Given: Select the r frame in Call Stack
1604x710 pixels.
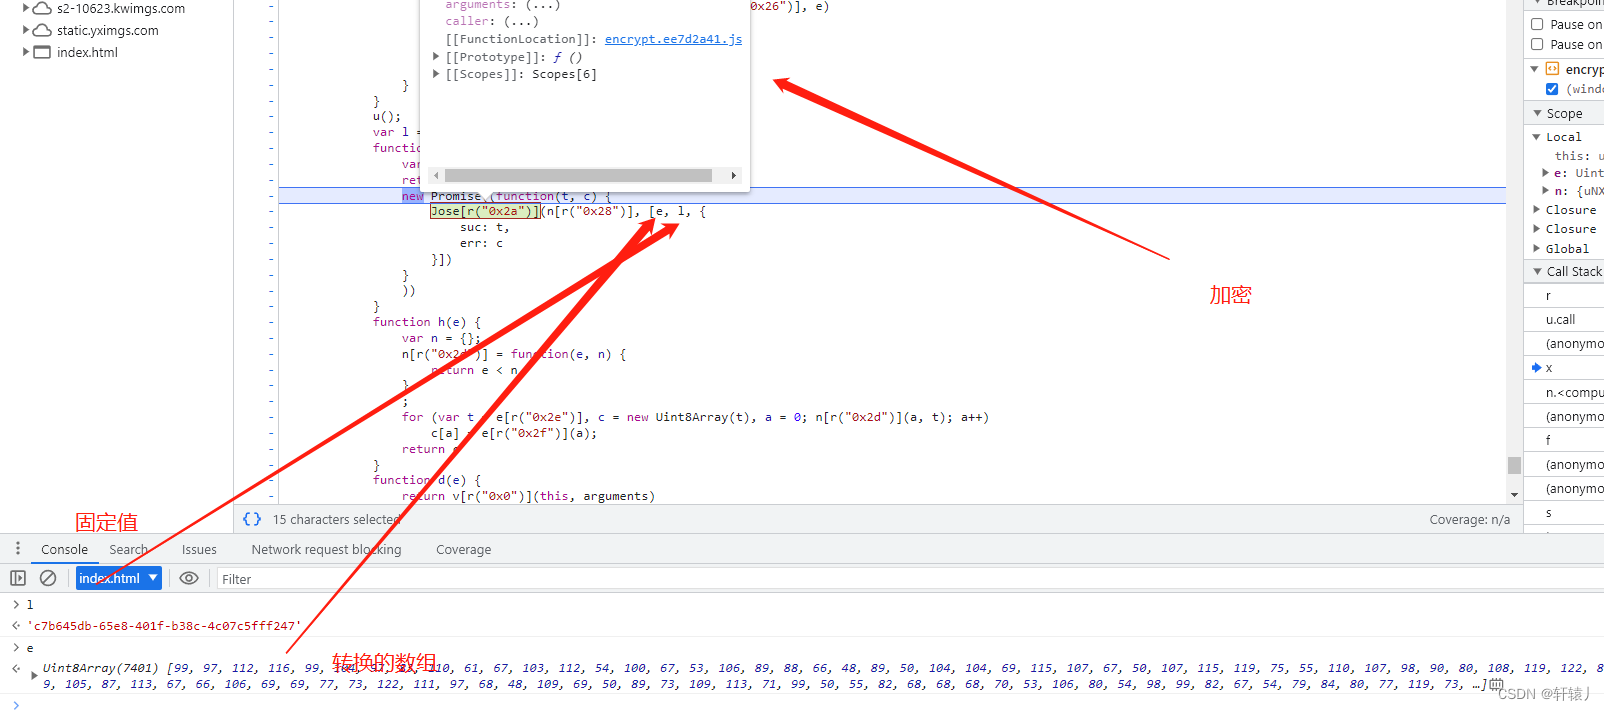Looking at the screenshot, I should (1565, 296).
